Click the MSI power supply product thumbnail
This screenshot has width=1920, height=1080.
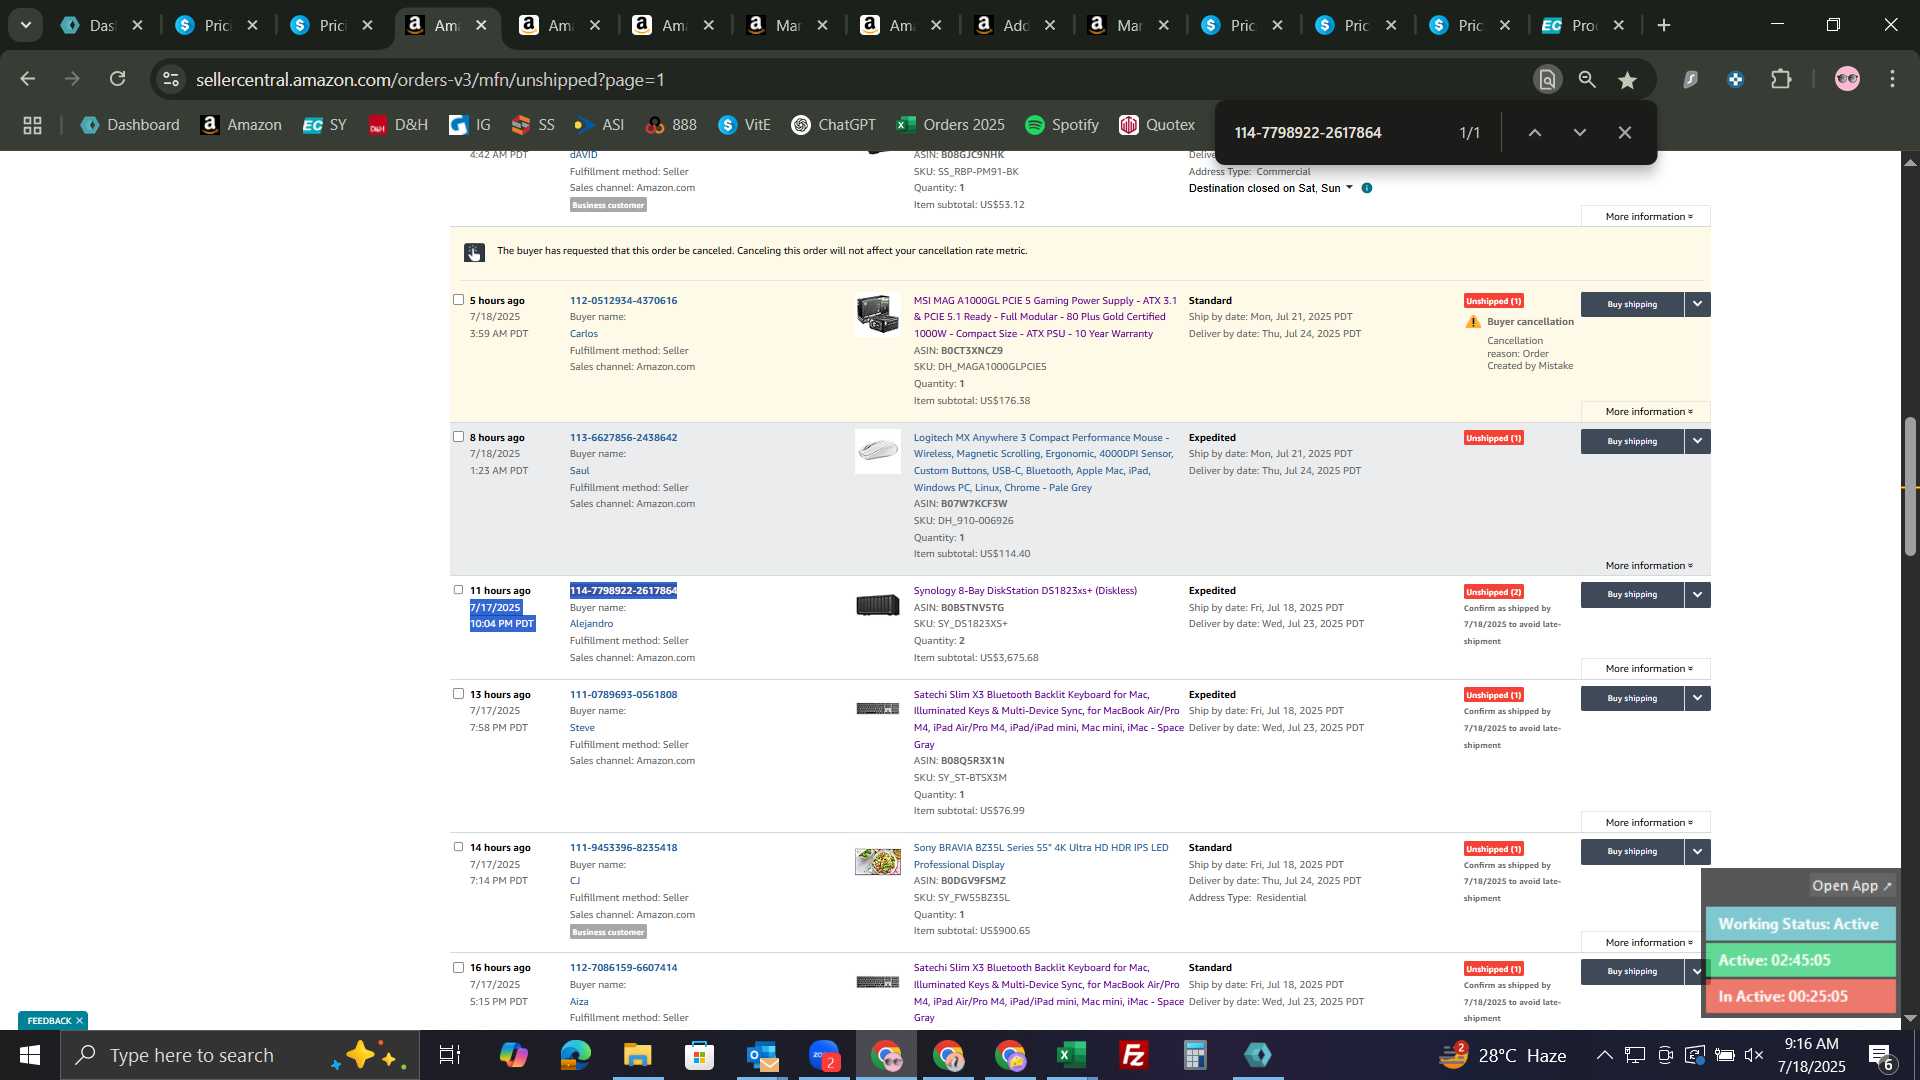click(877, 314)
